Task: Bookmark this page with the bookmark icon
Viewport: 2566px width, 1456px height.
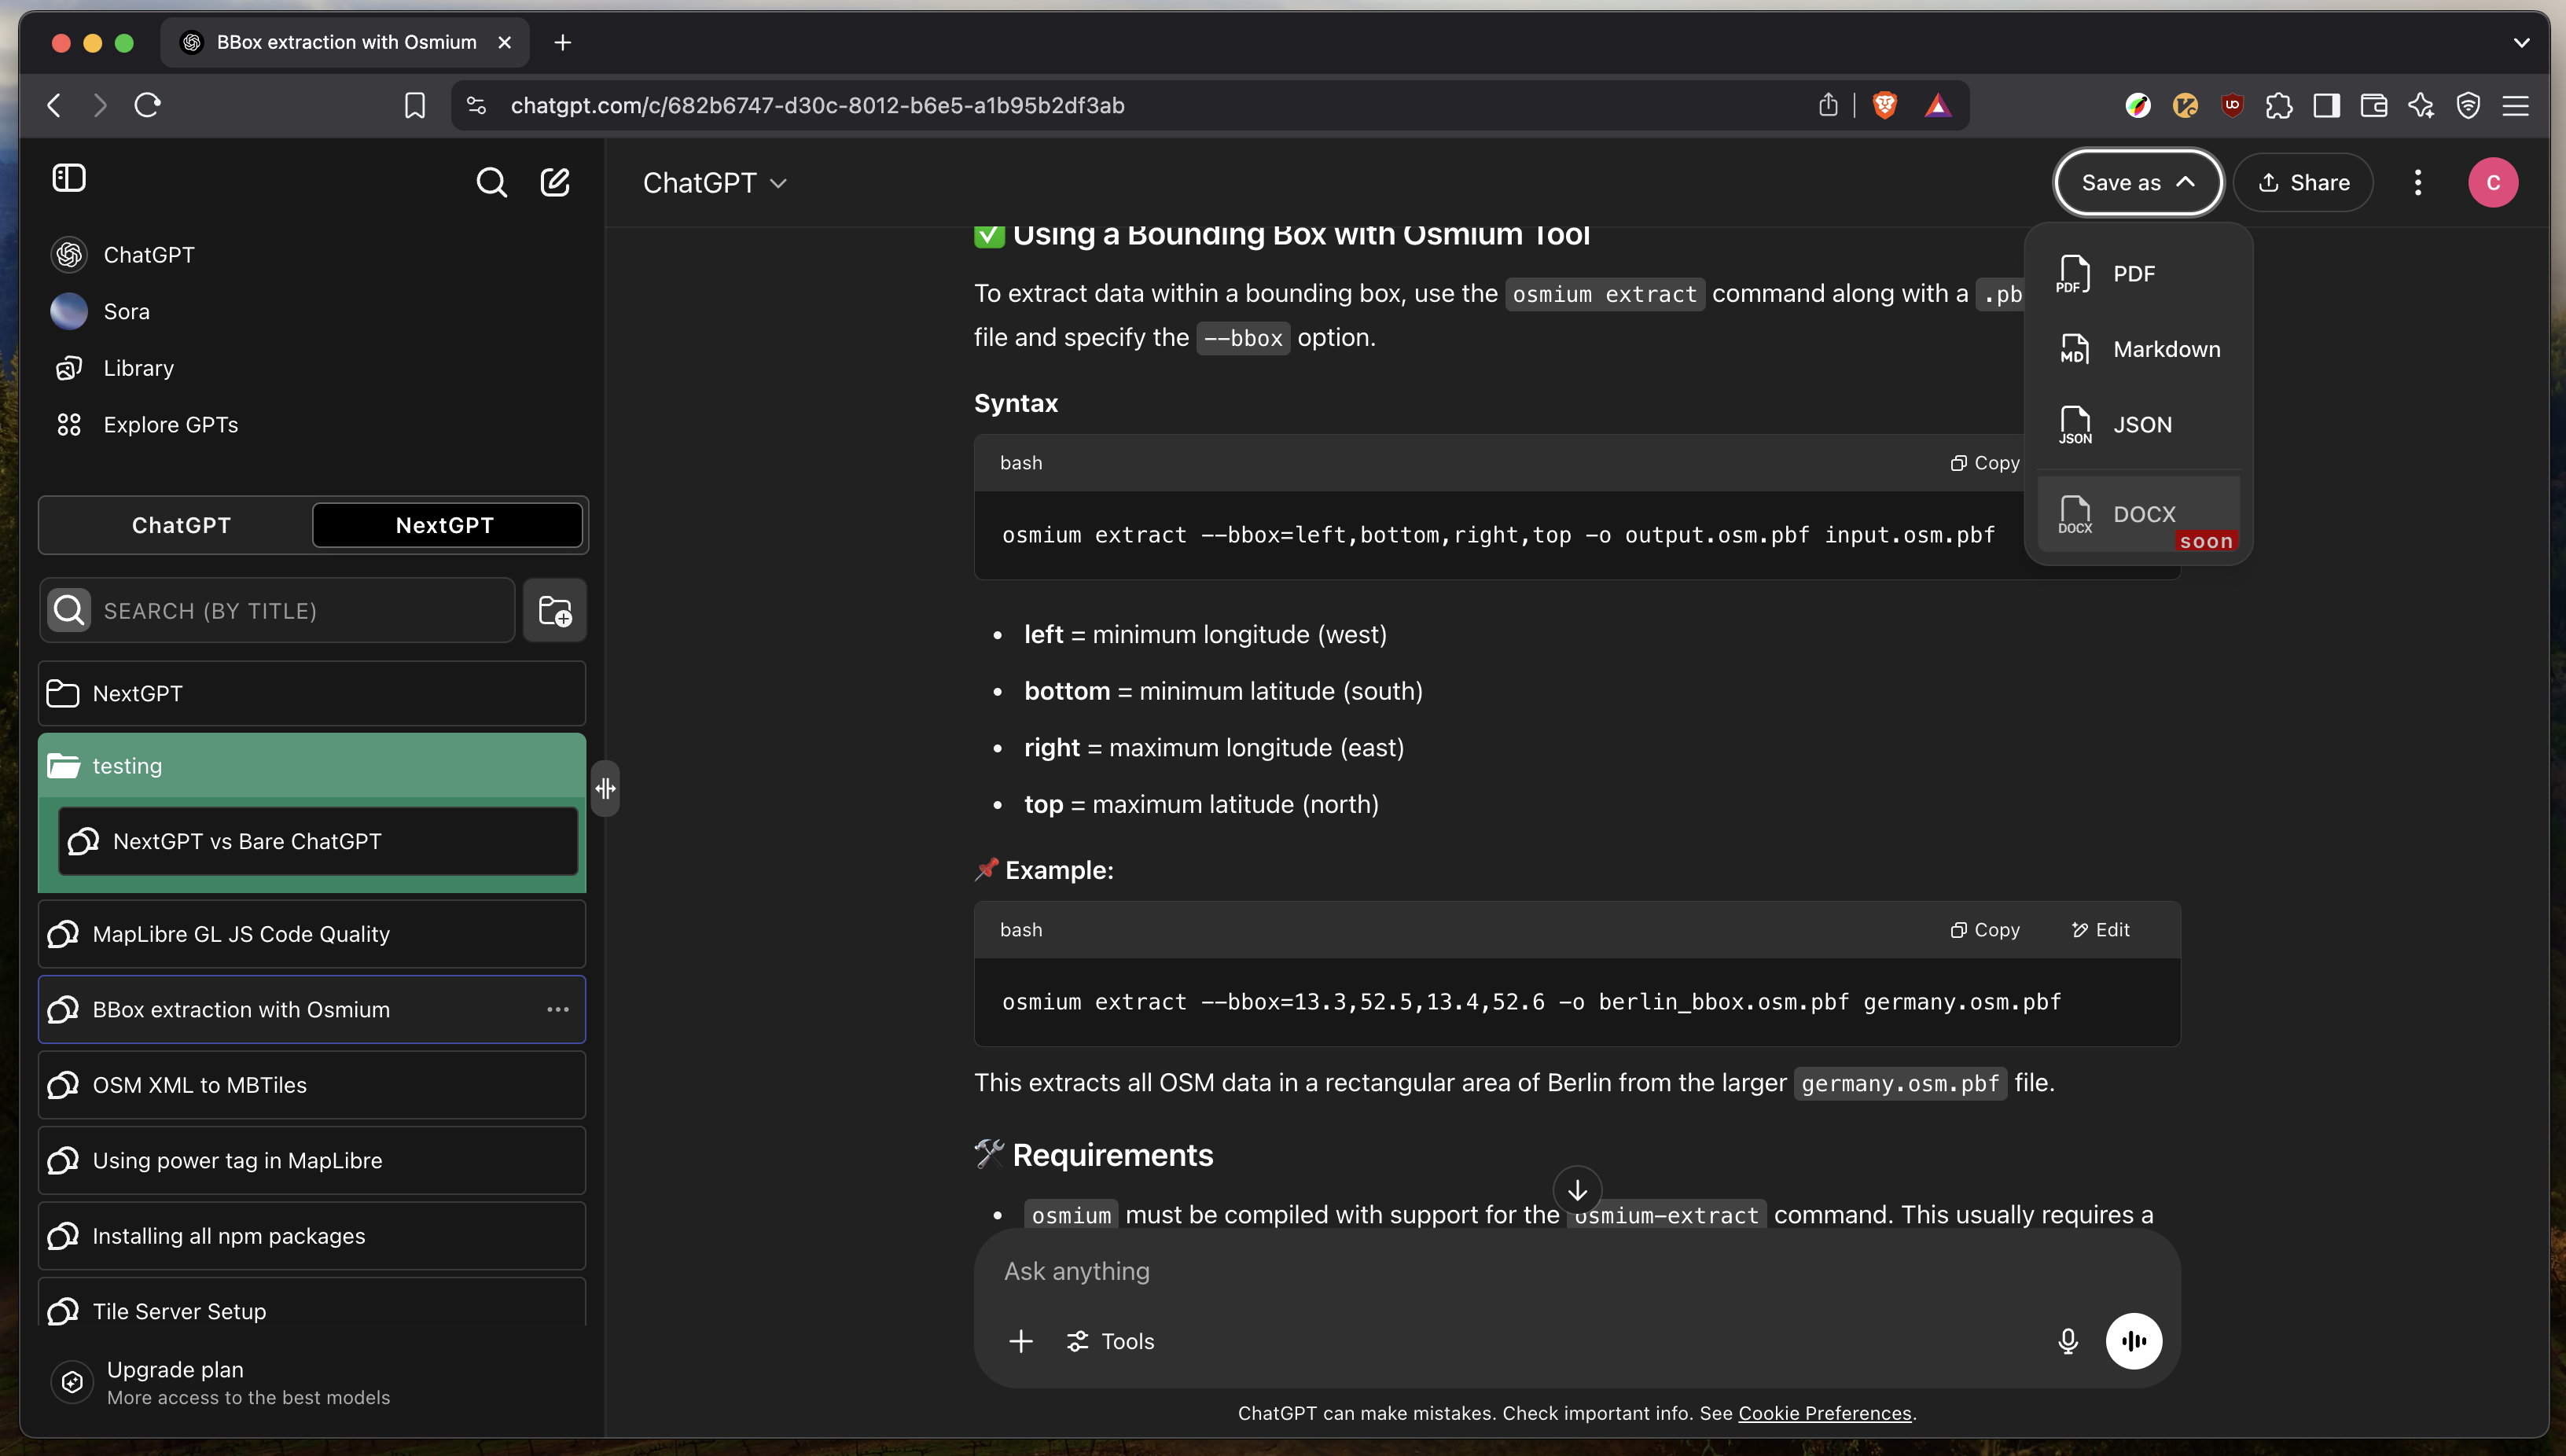Action: pyautogui.click(x=415, y=105)
